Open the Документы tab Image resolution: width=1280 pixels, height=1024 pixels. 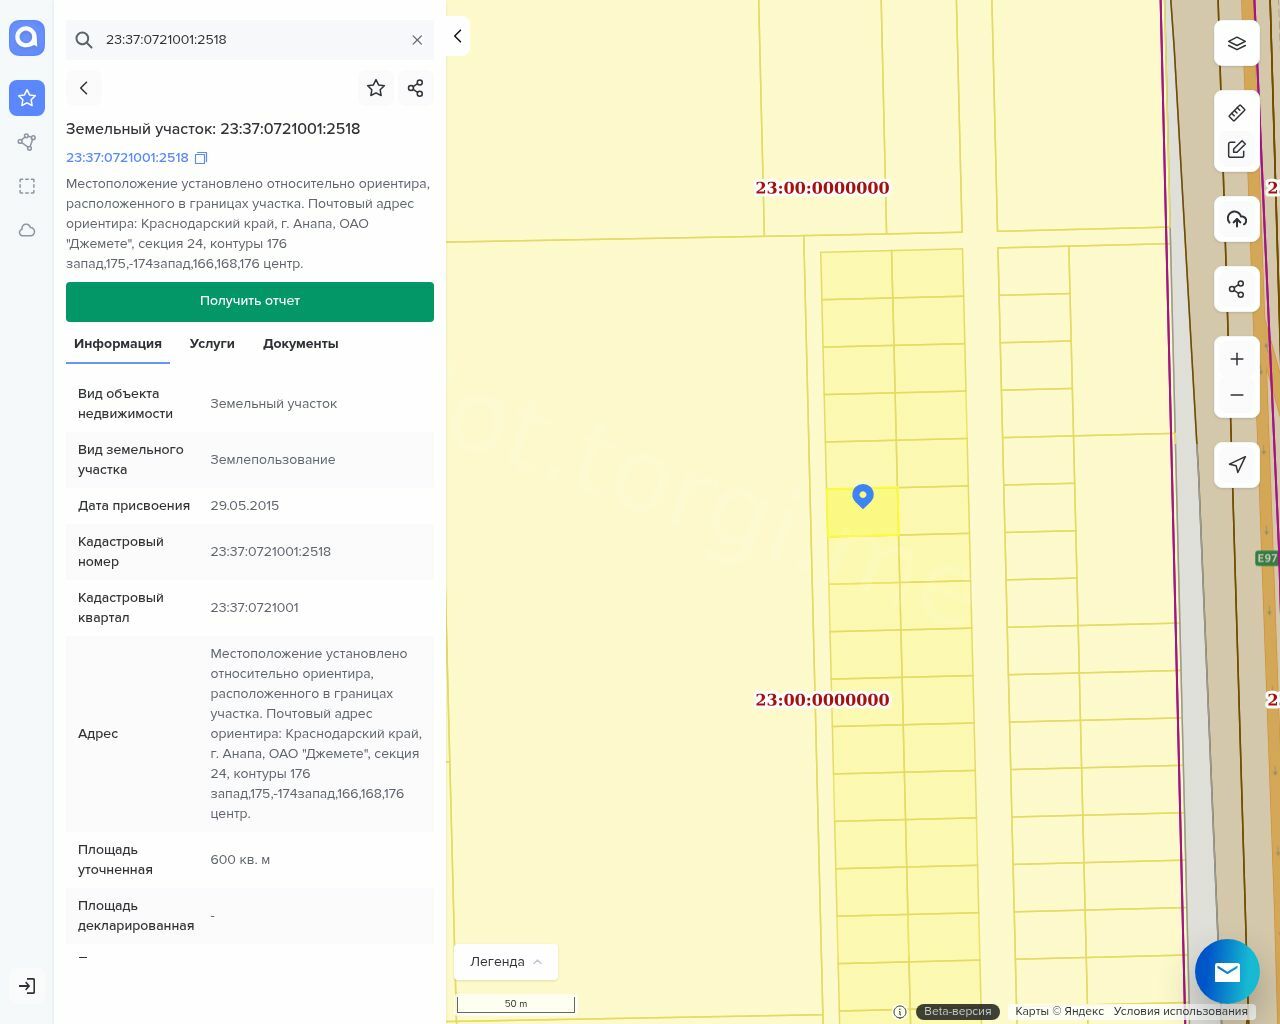click(300, 343)
